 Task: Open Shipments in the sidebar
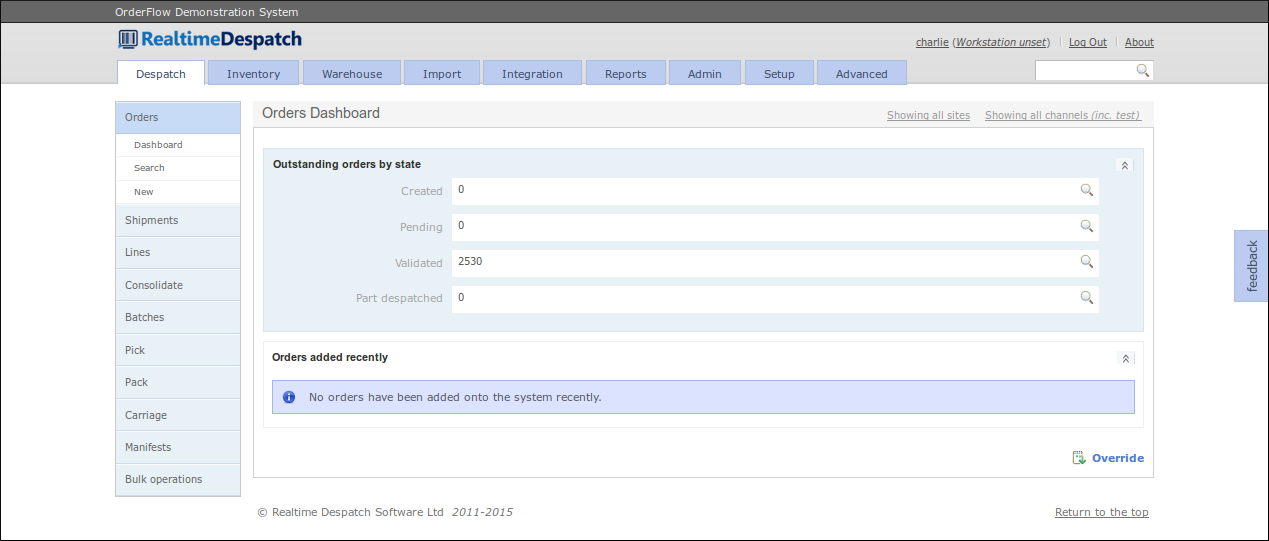pyautogui.click(x=178, y=220)
